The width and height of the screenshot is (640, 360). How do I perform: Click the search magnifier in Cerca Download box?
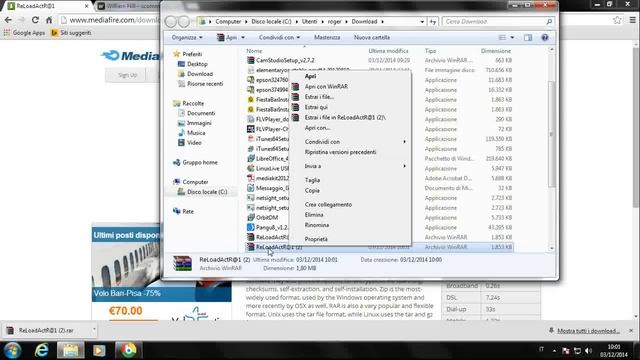[x=549, y=22]
